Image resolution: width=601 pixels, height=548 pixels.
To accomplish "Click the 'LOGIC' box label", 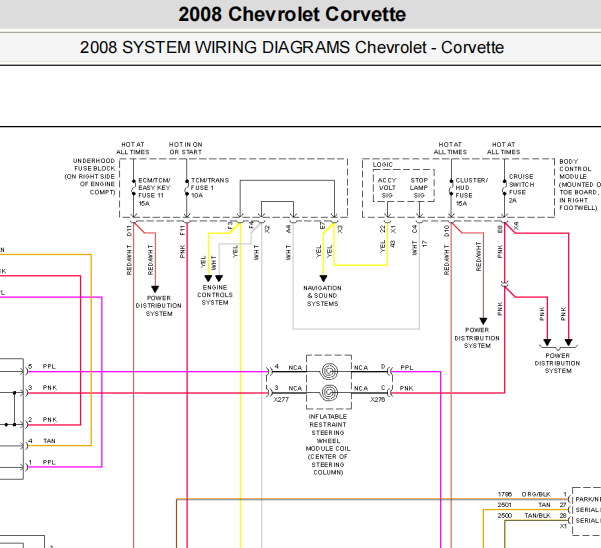I will (383, 165).
